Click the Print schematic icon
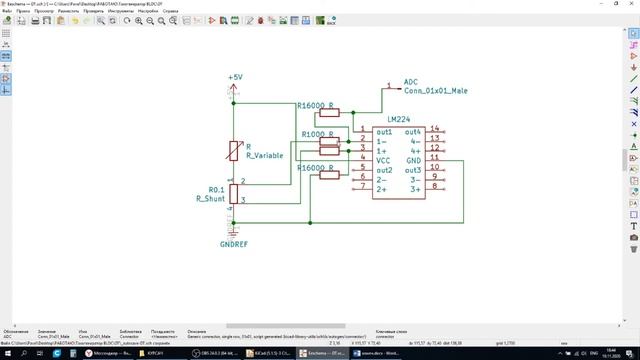Screen dimensions: 640x360 (x=35, y=20)
